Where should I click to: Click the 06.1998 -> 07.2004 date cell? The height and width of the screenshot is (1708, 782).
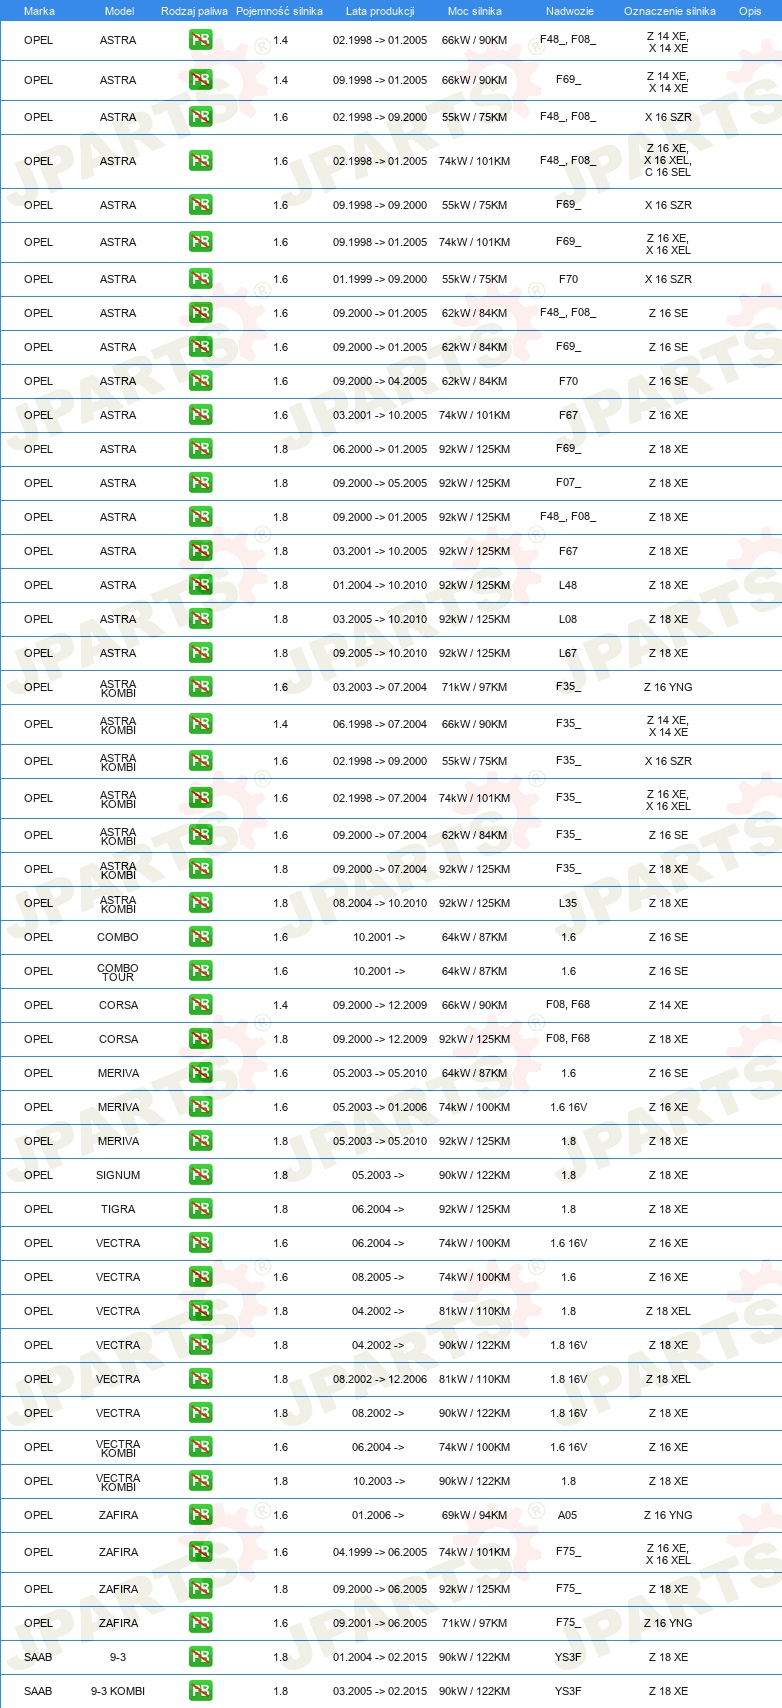point(380,724)
